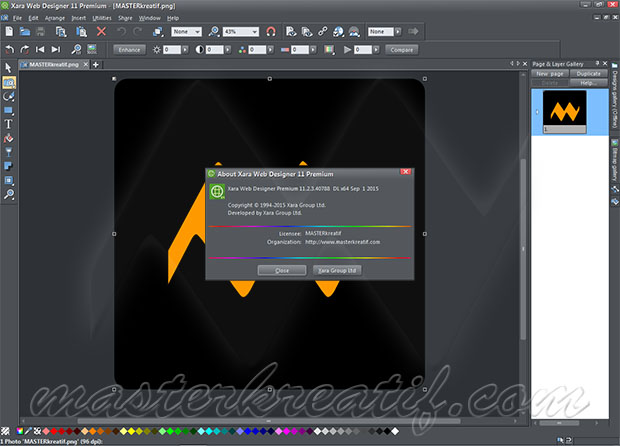Open the Window menu
This screenshot has width=620, height=446.
149,18
